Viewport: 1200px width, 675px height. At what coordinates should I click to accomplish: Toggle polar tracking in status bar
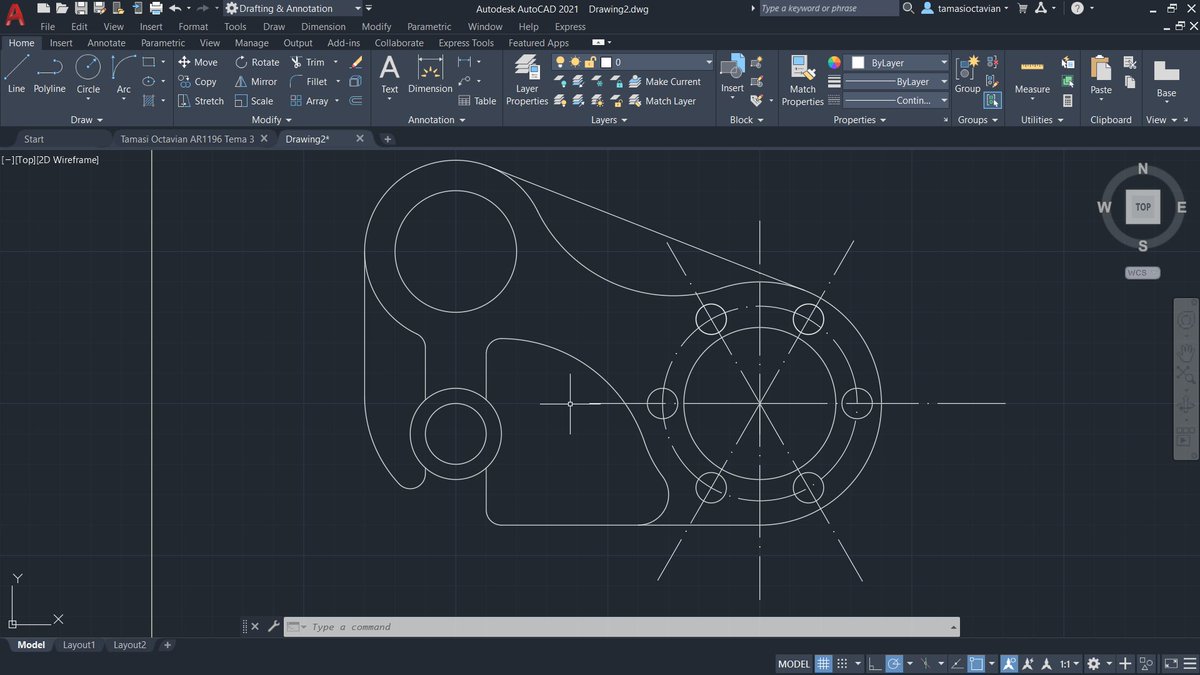coord(894,664)
